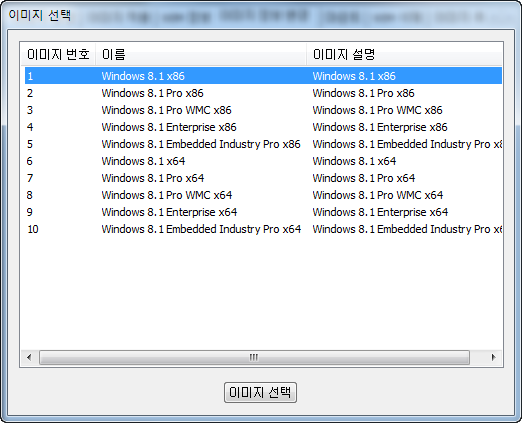Click description 'Windows 8.1 Pro WMC x64'
The width and height of the screenshot is (522, 423).
[378, 195]
